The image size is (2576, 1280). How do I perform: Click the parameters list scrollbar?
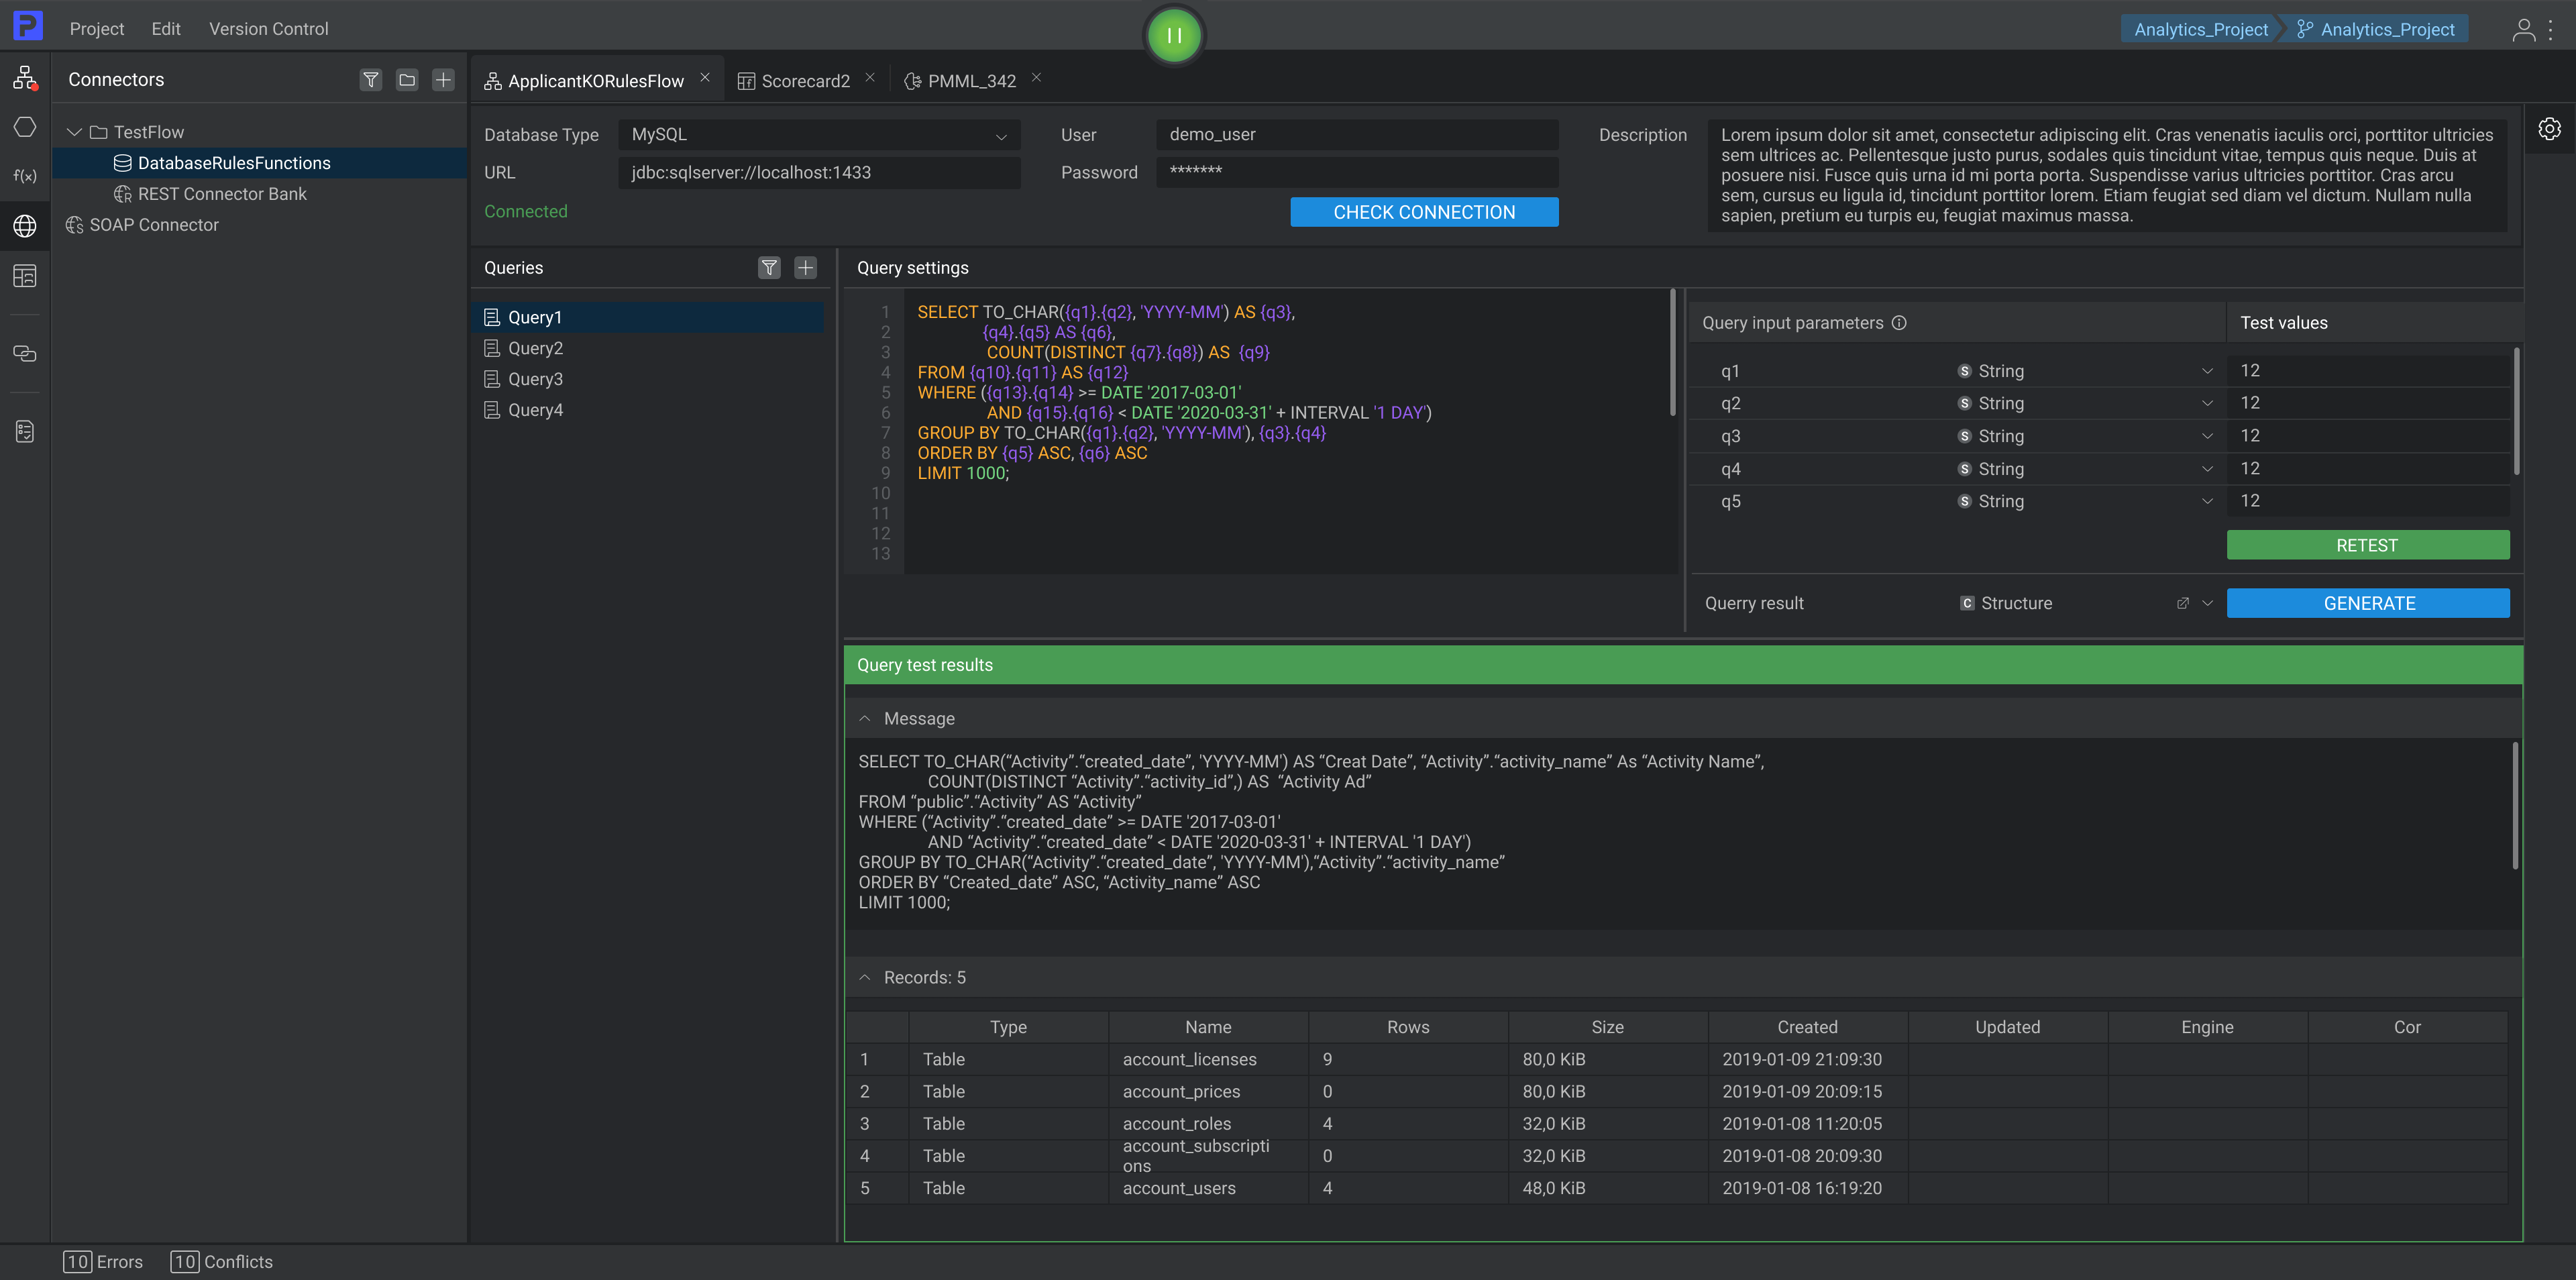click(x=2516, y=412)
